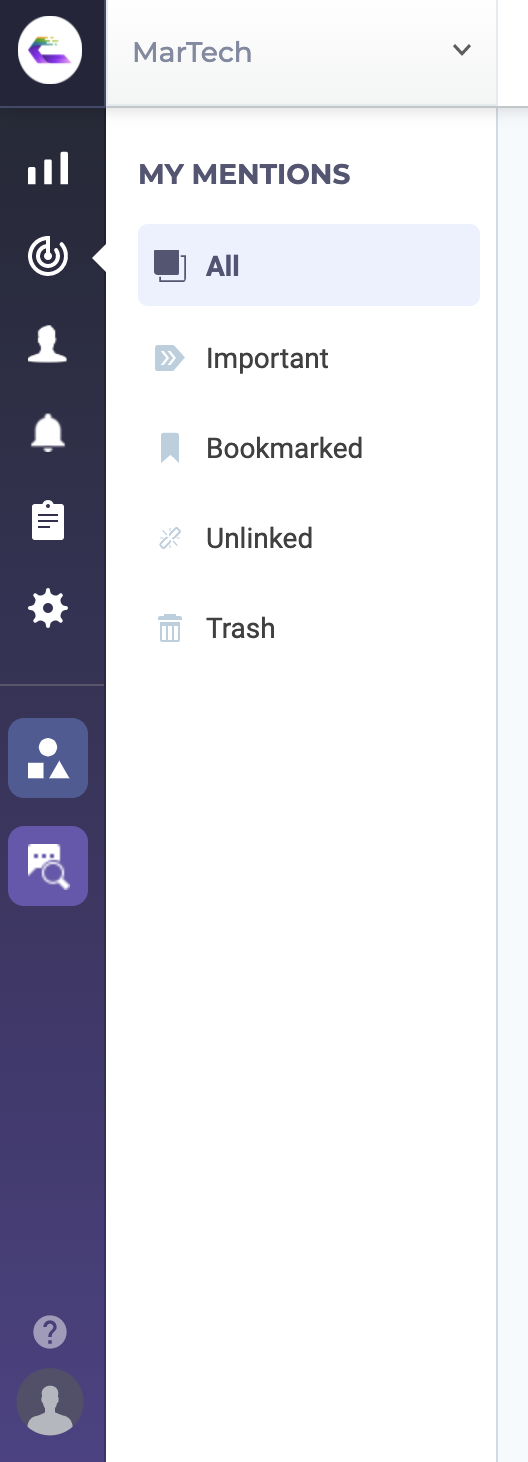Click the Trash bin icon

(170, 628)
